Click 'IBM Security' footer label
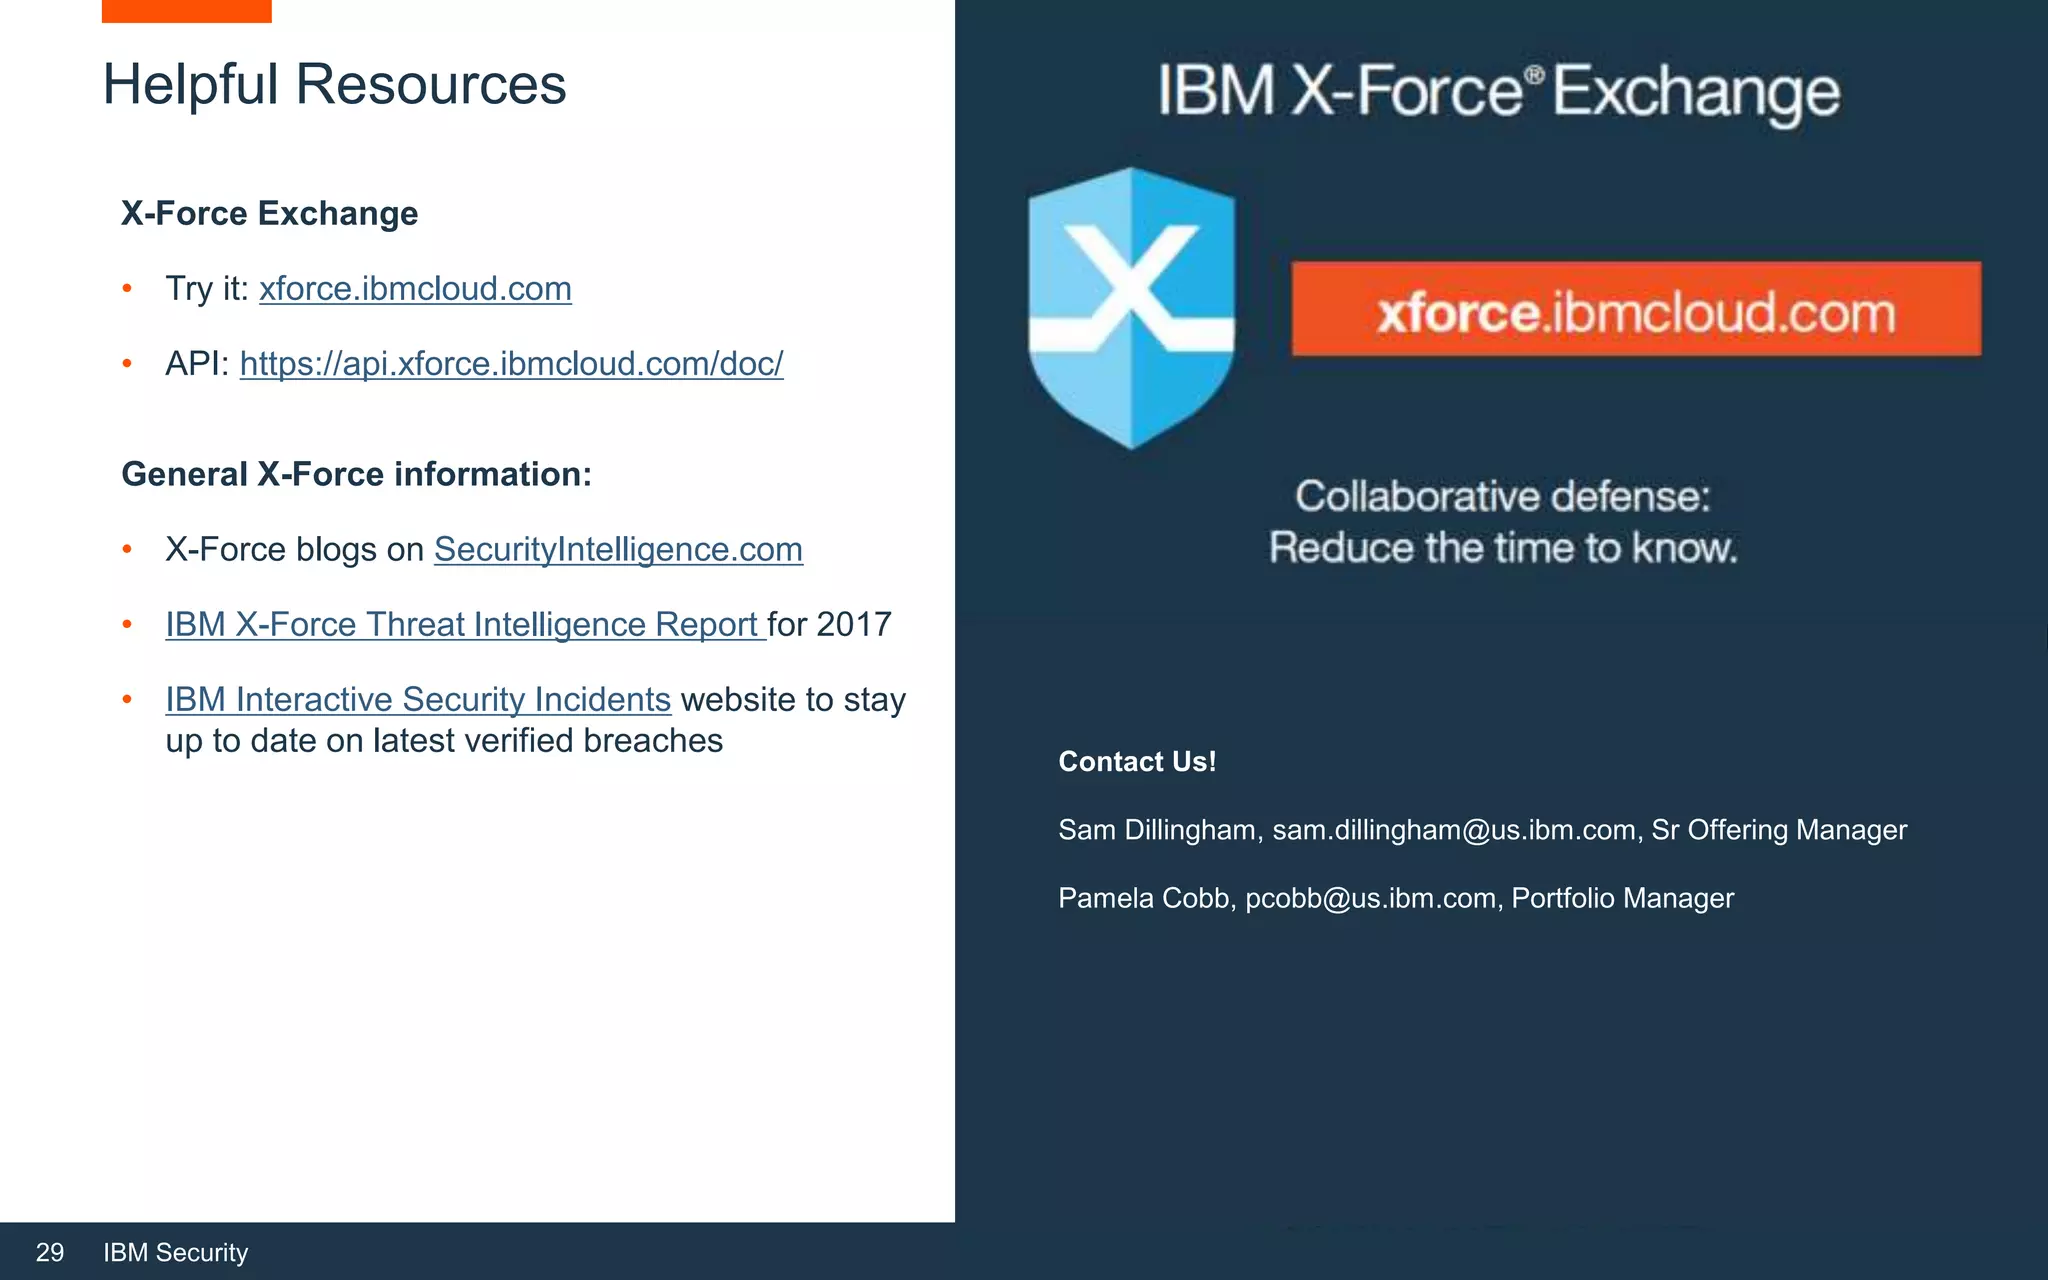The width and height of the screenshot is (2048, 1280). [x=176, y=1253]
